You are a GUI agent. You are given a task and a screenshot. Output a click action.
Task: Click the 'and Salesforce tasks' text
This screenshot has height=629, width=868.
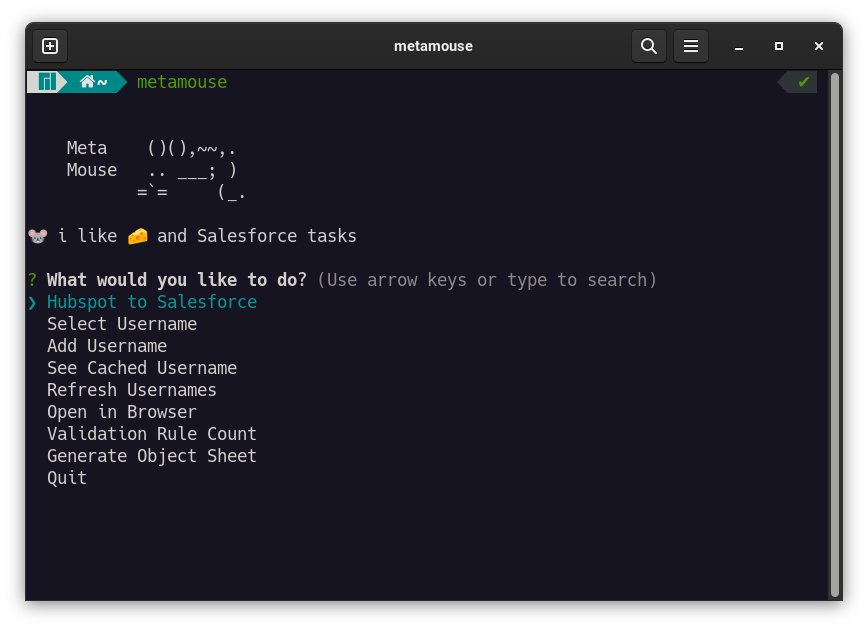click(257, 236)
